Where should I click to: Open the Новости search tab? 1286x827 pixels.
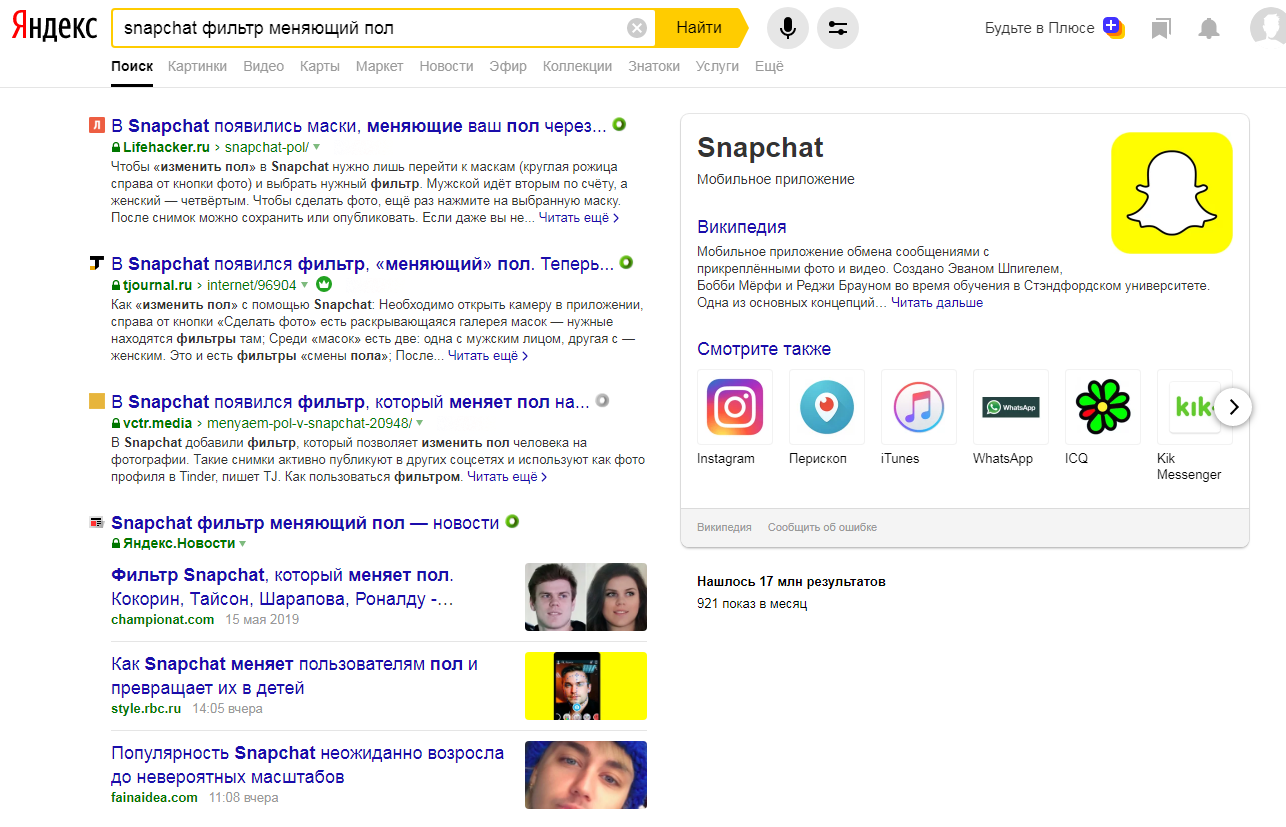click(x=446, y=66)
